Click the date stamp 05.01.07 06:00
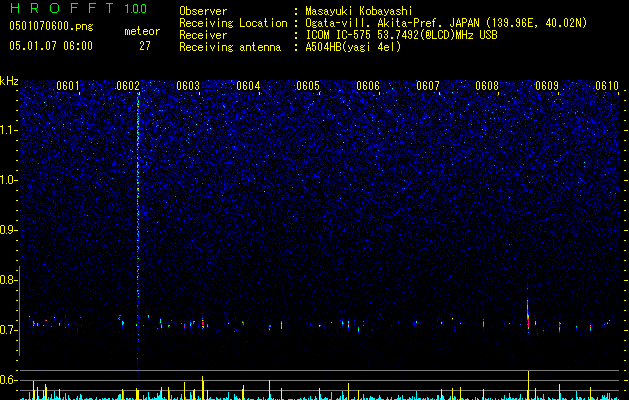The height and width of the screenshot is (400, 629). coord(51,46)
